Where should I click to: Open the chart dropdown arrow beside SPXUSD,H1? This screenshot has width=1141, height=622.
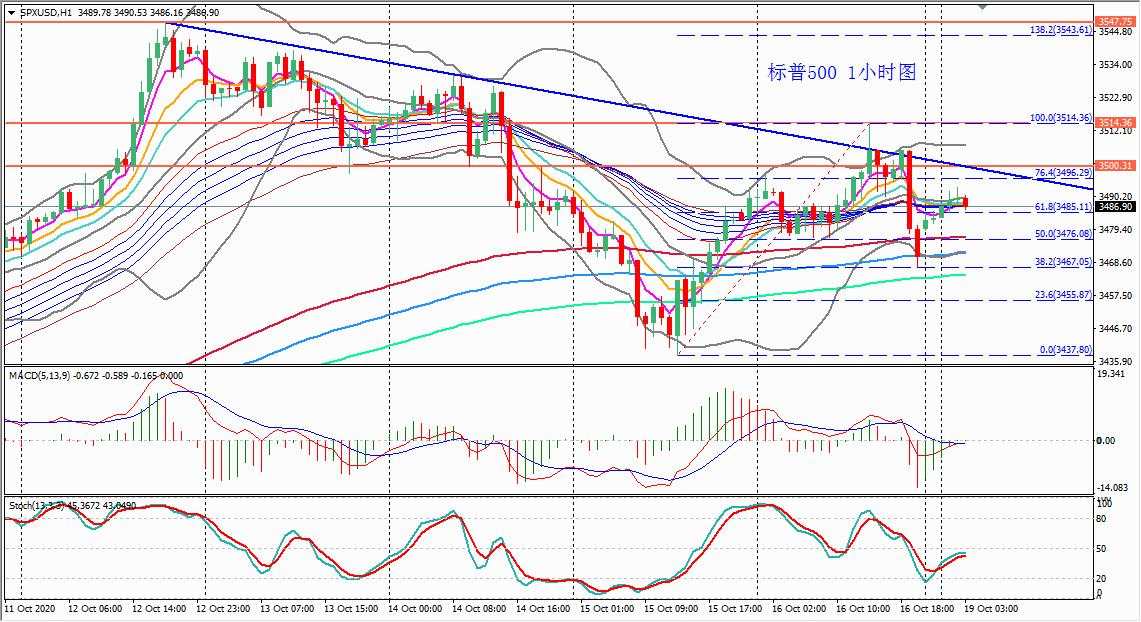[x=12, y=12]
